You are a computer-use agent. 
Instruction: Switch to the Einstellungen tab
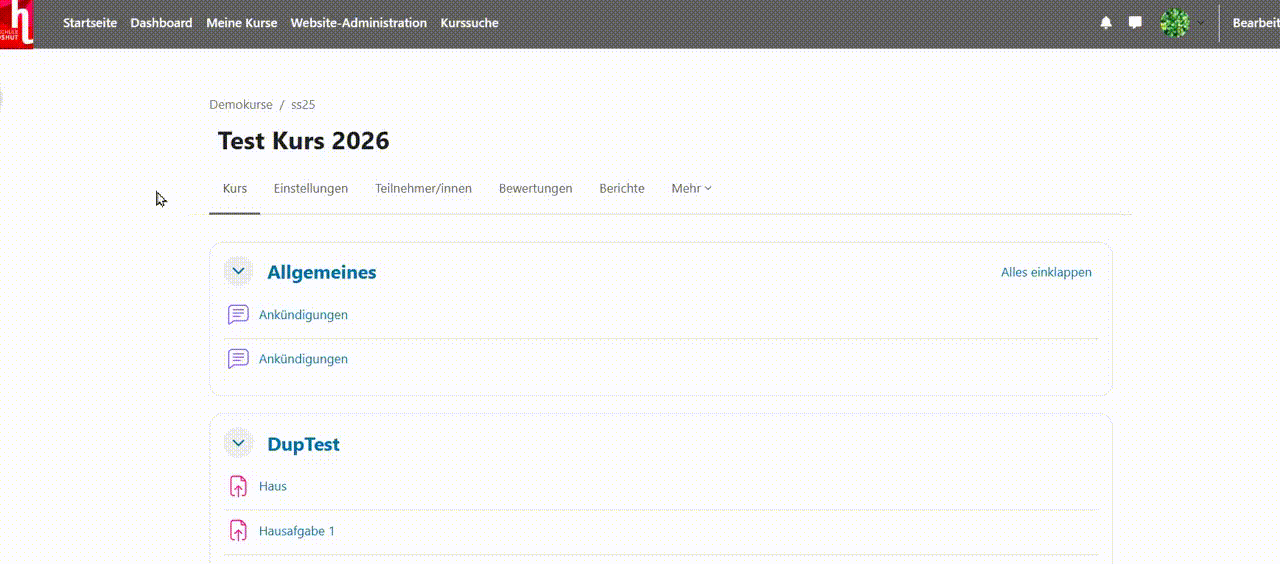311,189
